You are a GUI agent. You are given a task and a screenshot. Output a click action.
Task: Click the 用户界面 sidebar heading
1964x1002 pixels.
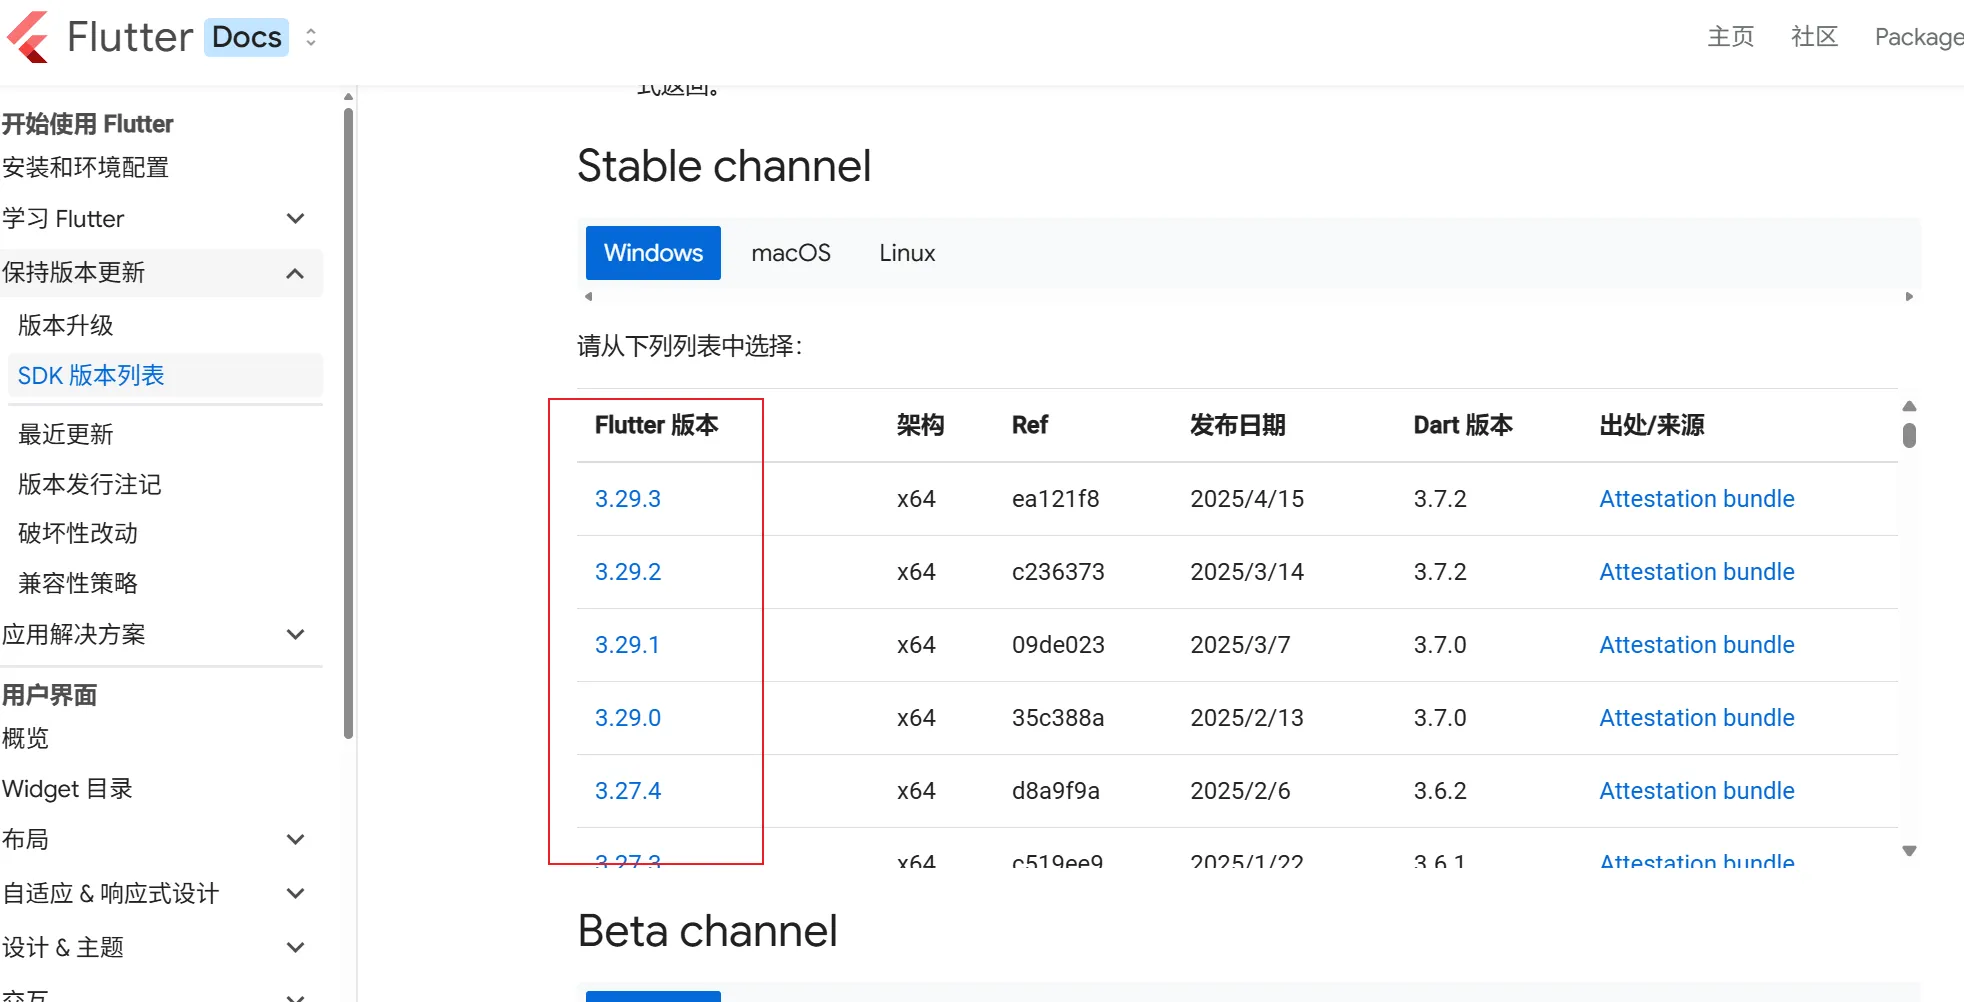50,695
